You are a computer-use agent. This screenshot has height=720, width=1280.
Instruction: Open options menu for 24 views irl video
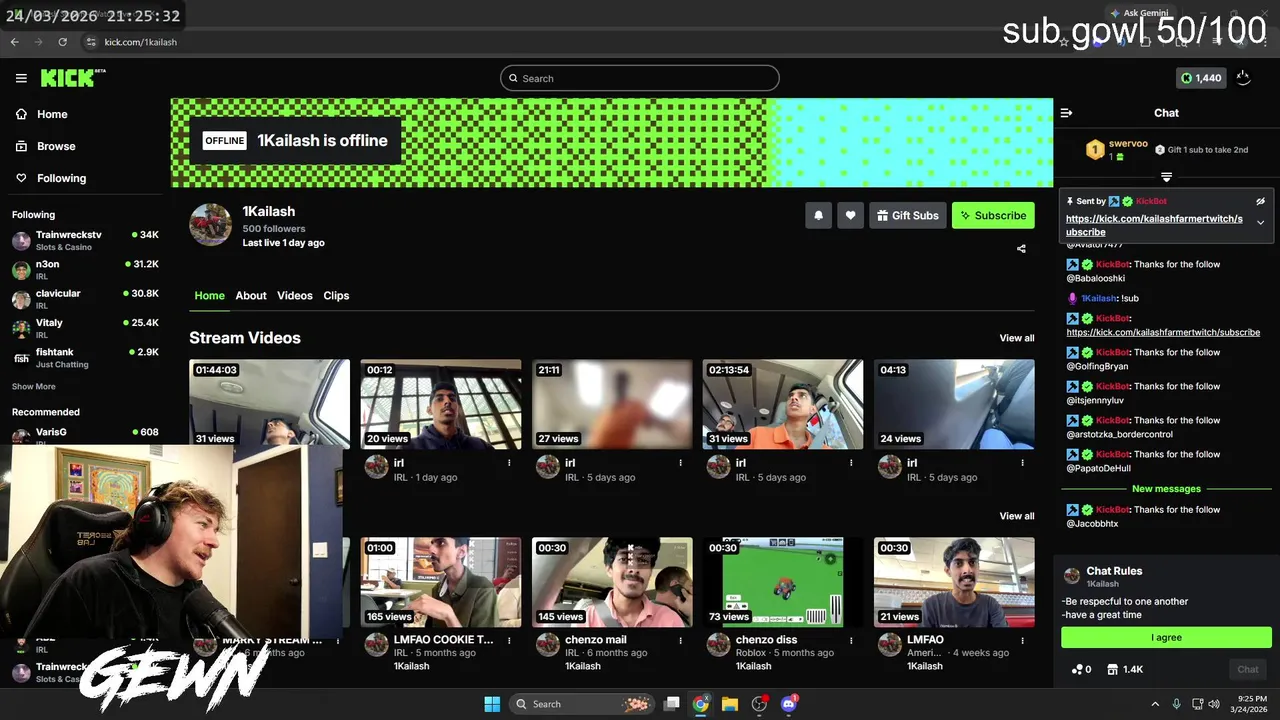[1022, 463]
